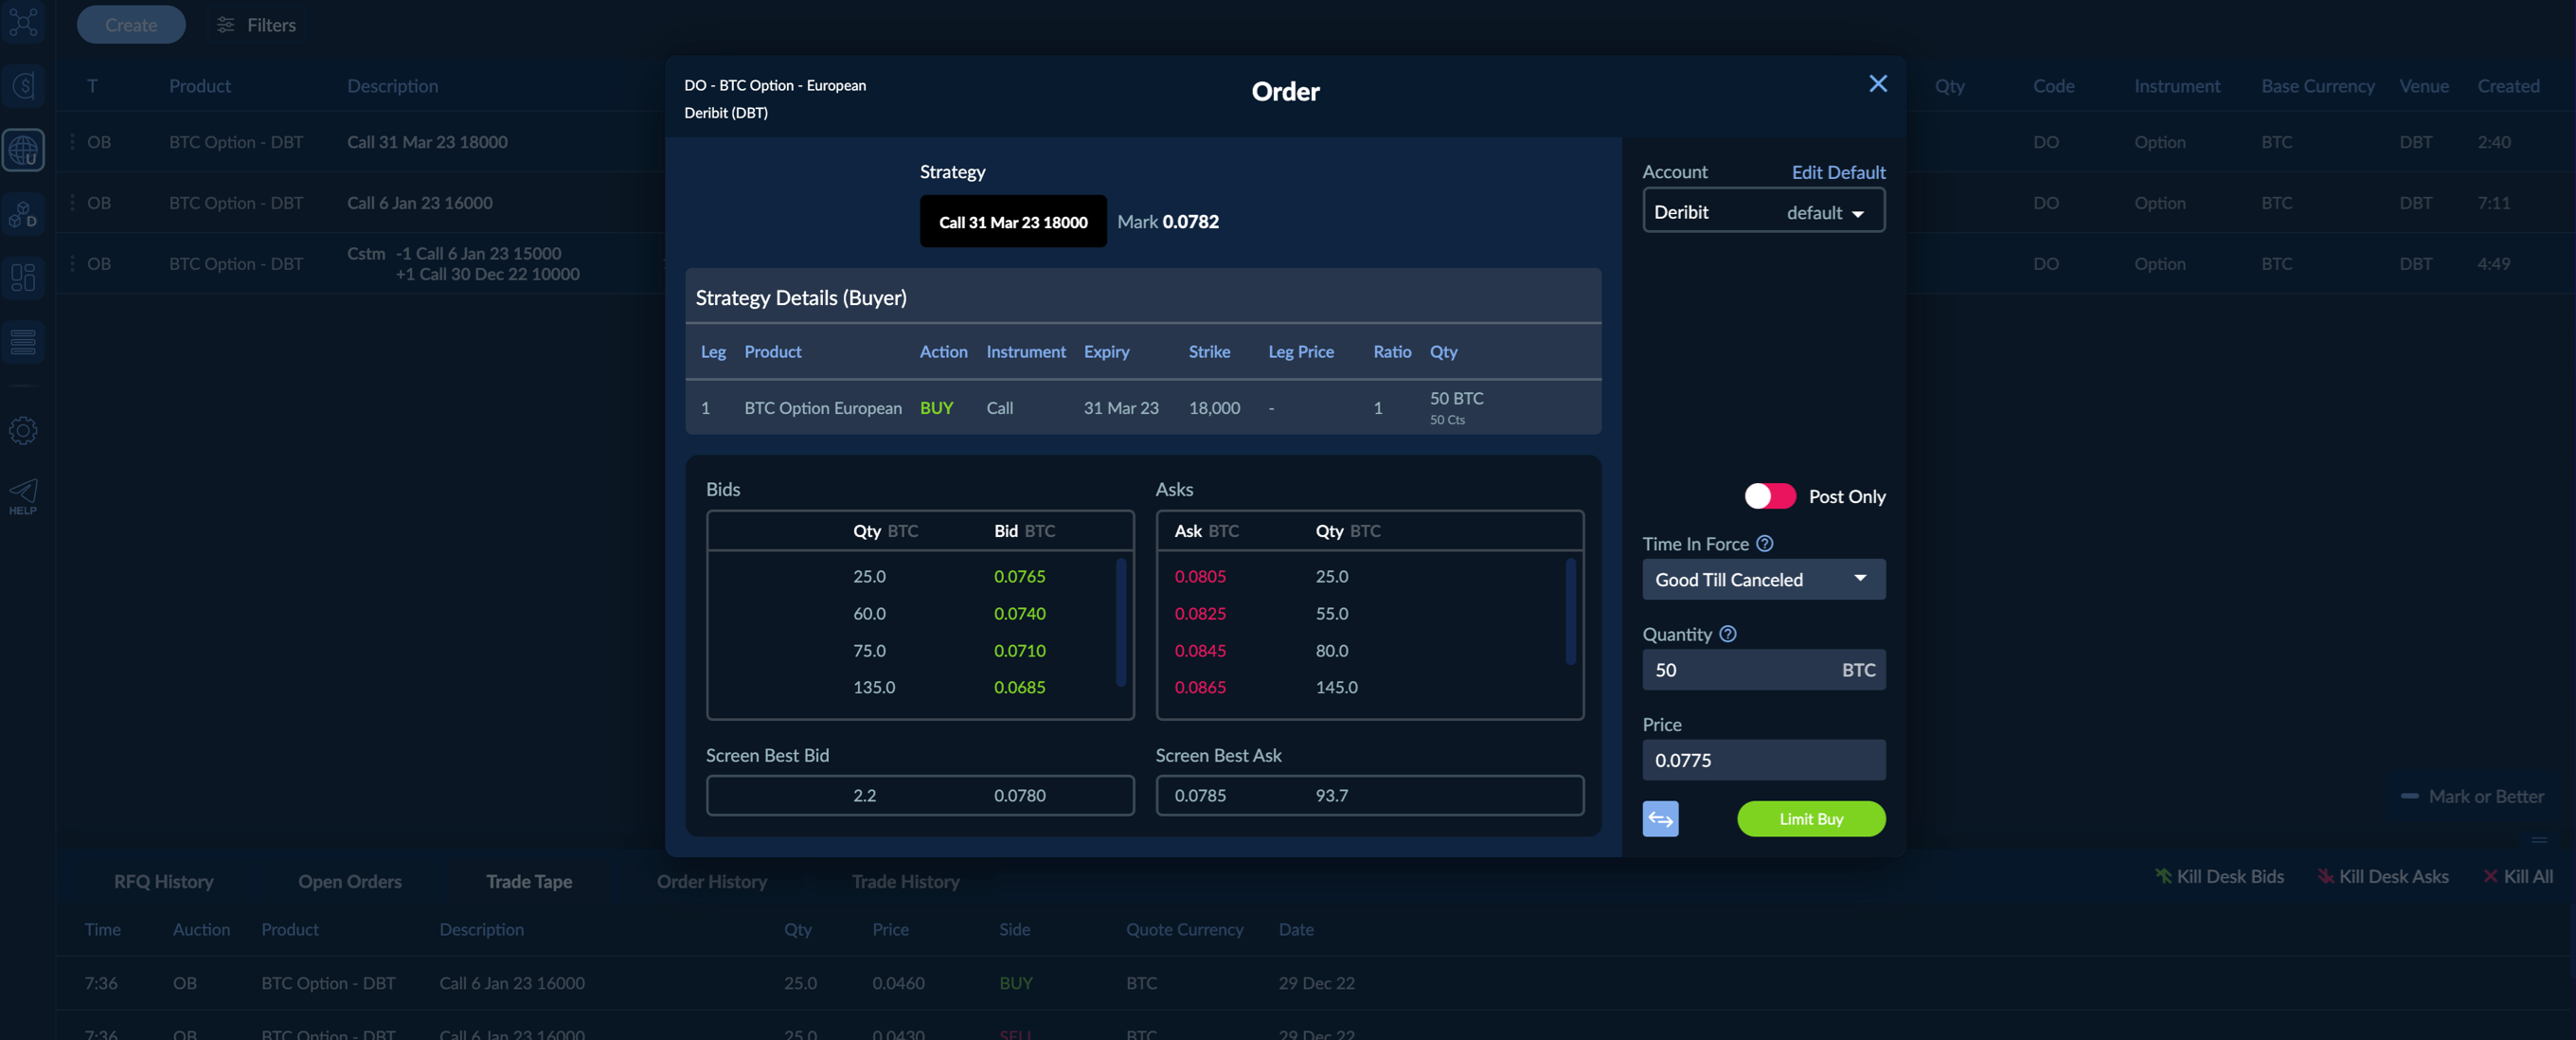Open the dashboard layout sidebar icon
Viewport: 2576px width, 1040px height.
tap(23, 277)
